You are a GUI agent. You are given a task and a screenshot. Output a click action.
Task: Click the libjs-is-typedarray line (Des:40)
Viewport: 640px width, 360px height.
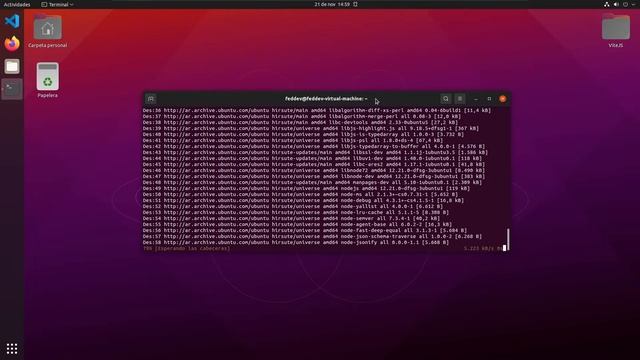[303, 134]
